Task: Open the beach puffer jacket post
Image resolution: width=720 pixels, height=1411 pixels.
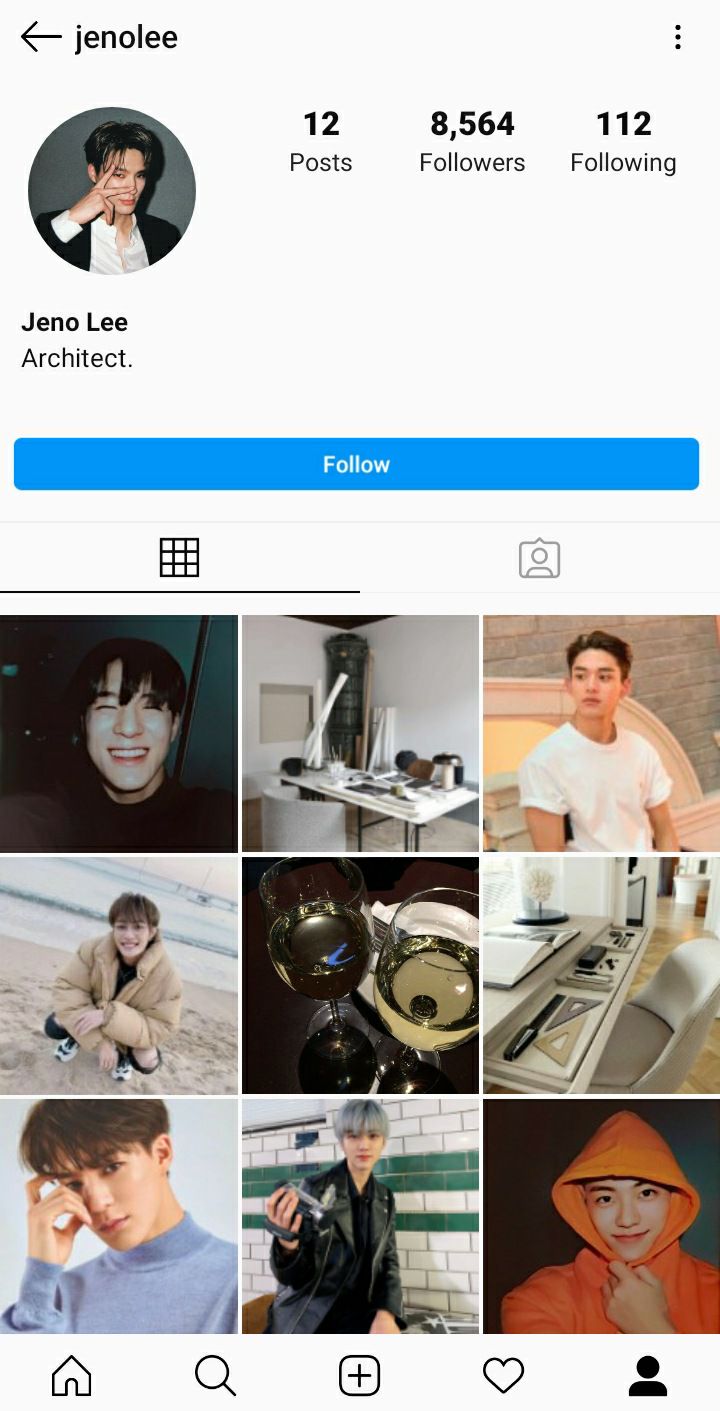Action: click(119, 975)
